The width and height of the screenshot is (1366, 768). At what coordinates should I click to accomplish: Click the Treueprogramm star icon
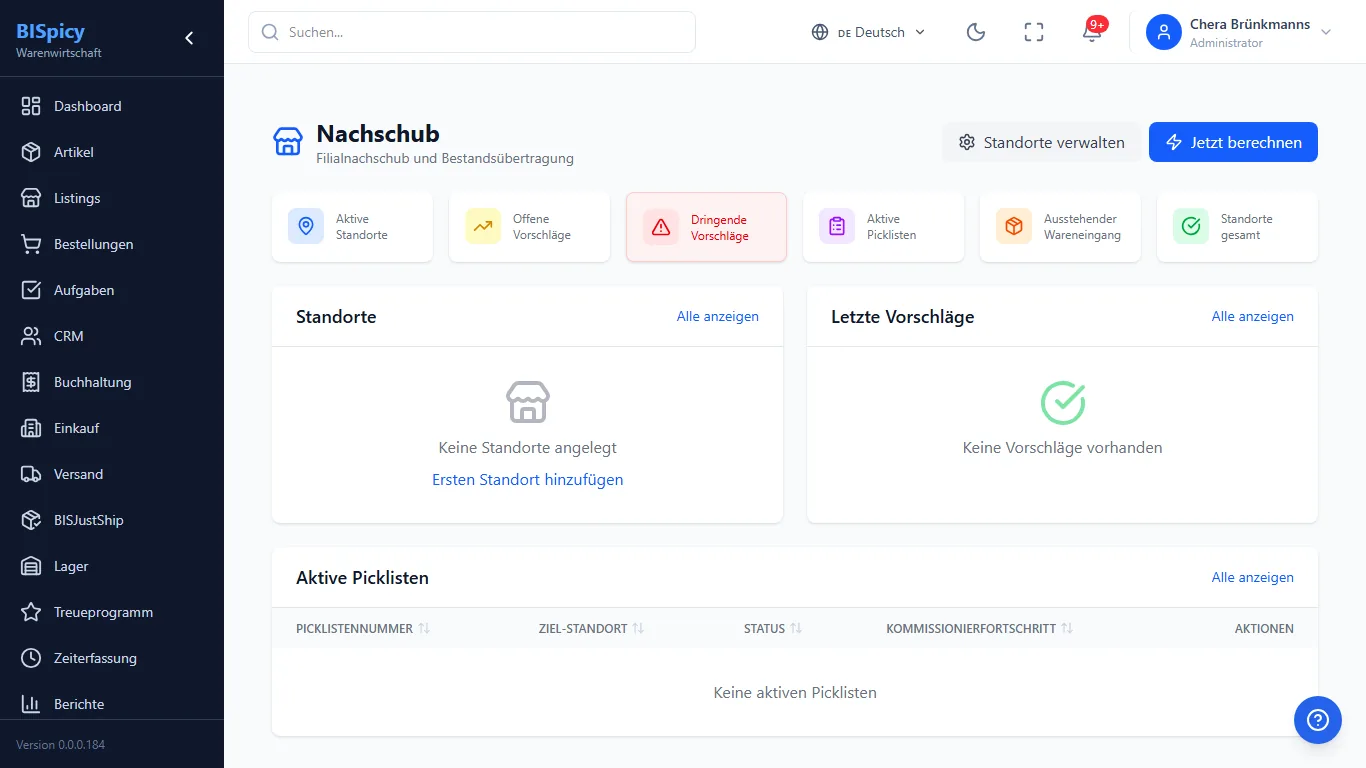(31, 612)
